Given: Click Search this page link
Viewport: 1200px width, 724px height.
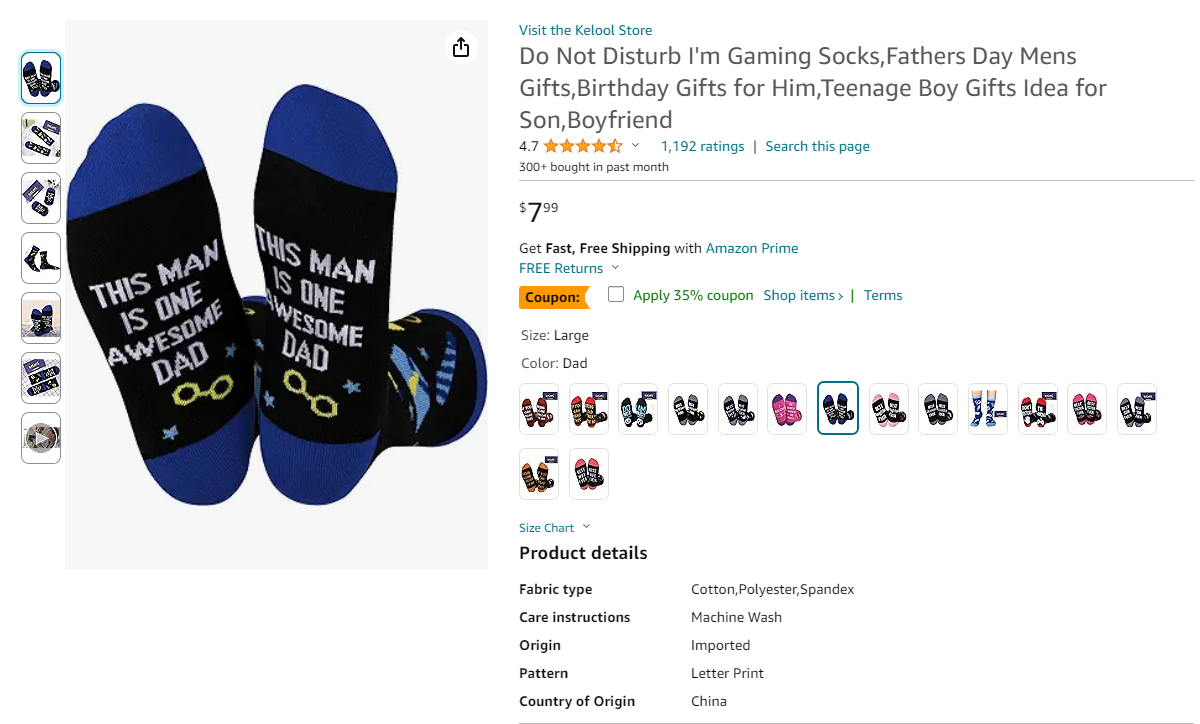Looking at the screenshot, I should (817, 146).
